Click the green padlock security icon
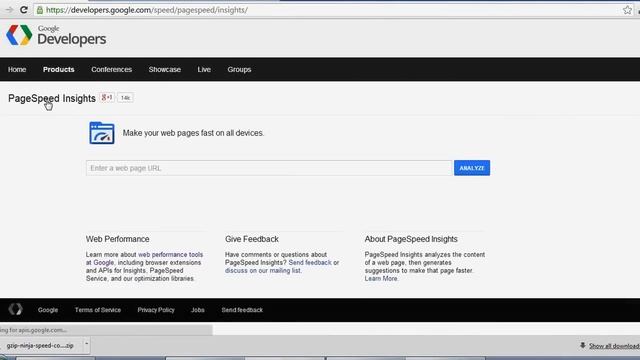This screenshot has height=360, width=640. (40, 10)
